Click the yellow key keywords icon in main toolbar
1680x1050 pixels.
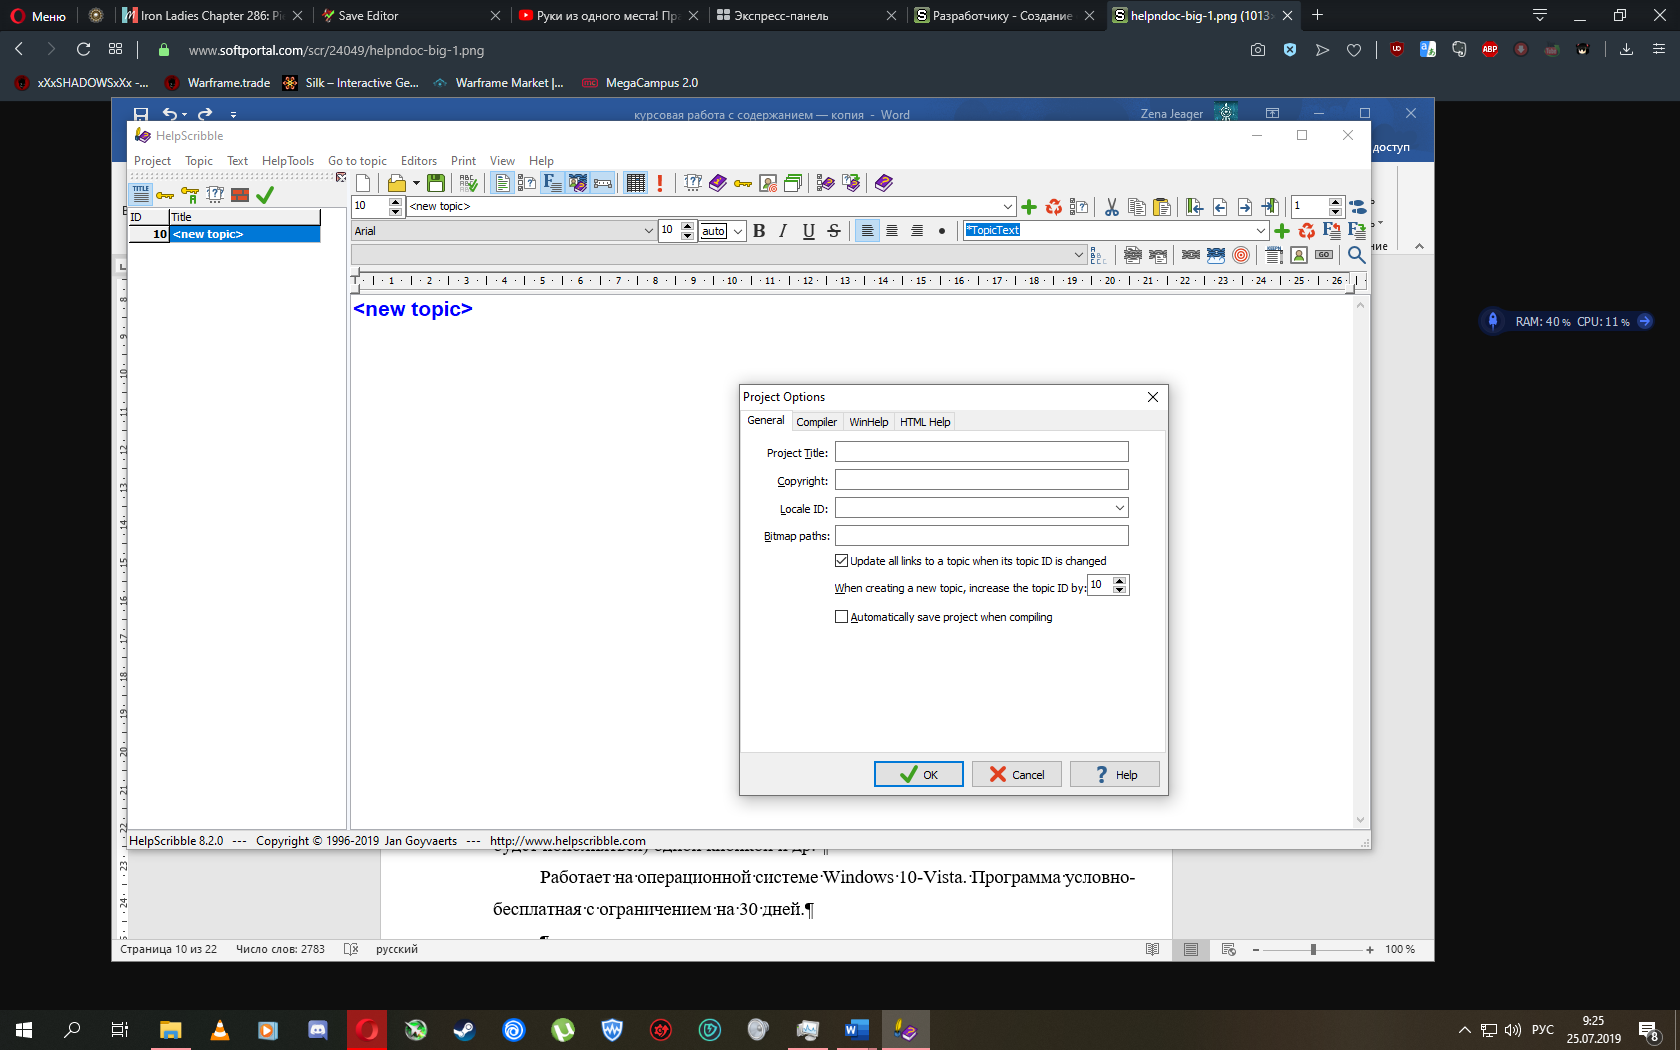[742, 183]
